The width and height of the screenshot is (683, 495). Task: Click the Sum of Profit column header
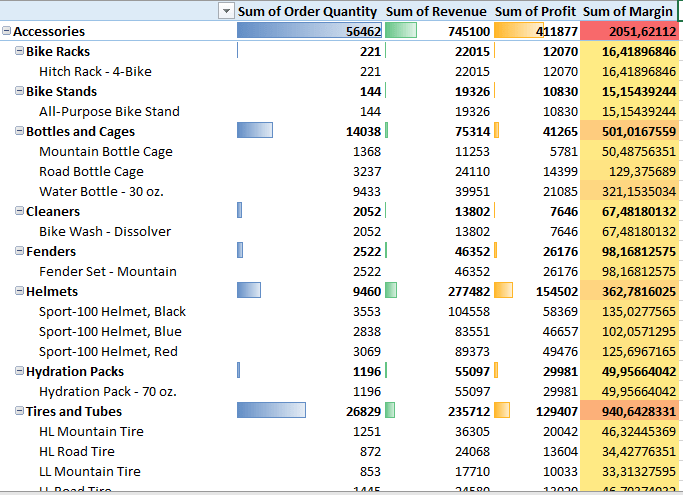536,11
